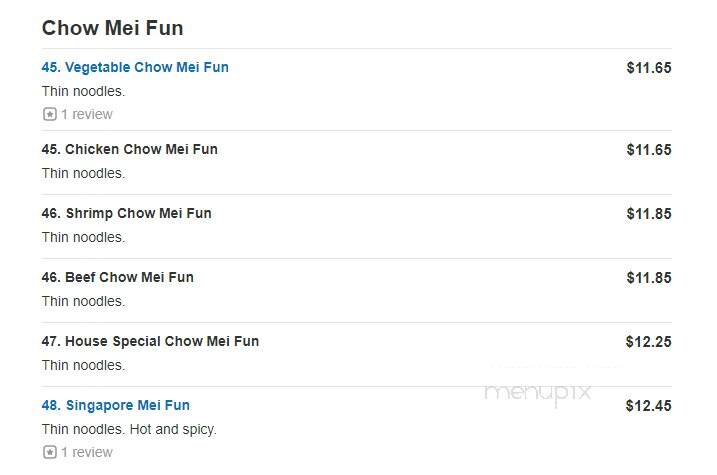
Task: Click the menupix watermark logo
Action: (x=538, y=393)
